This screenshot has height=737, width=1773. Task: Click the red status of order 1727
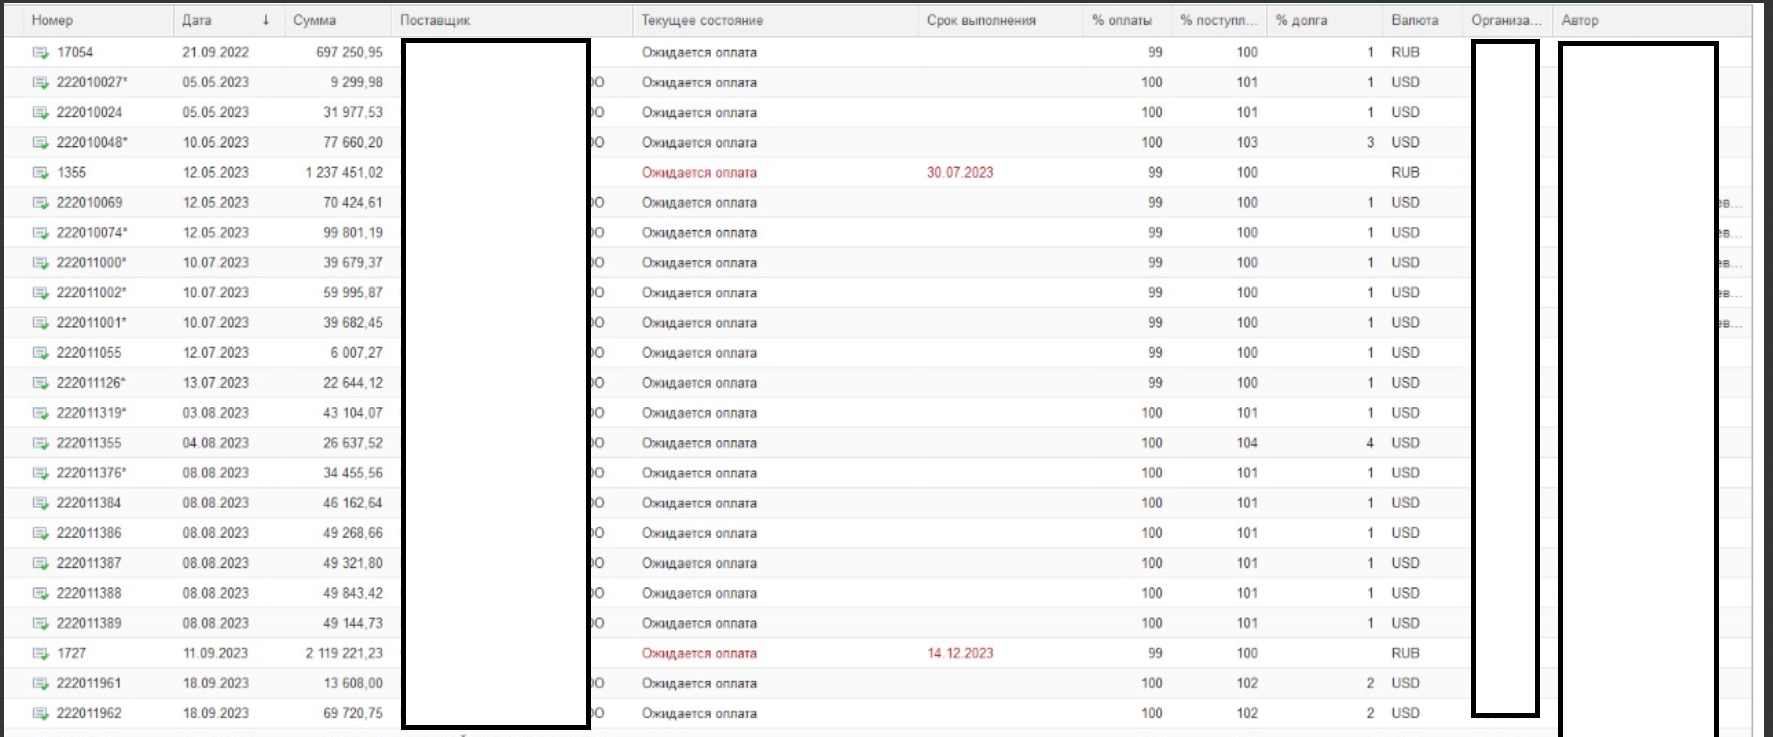click(x=699, y=654)
